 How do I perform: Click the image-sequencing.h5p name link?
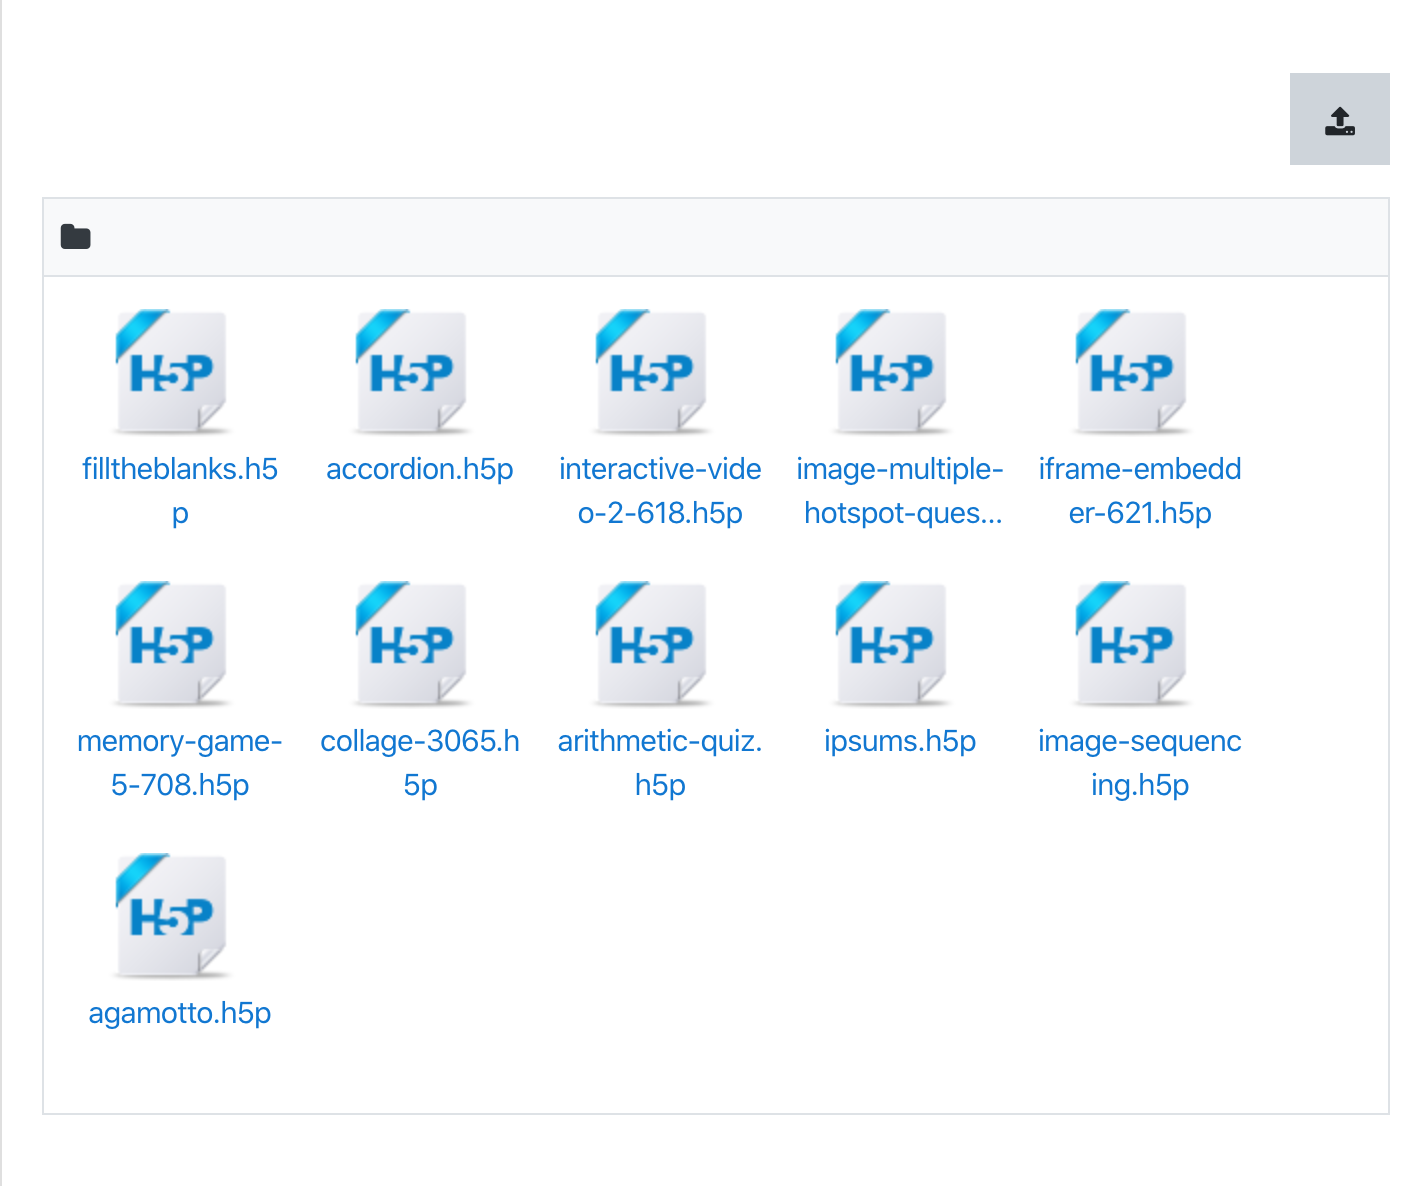(x=1140, y=763)
